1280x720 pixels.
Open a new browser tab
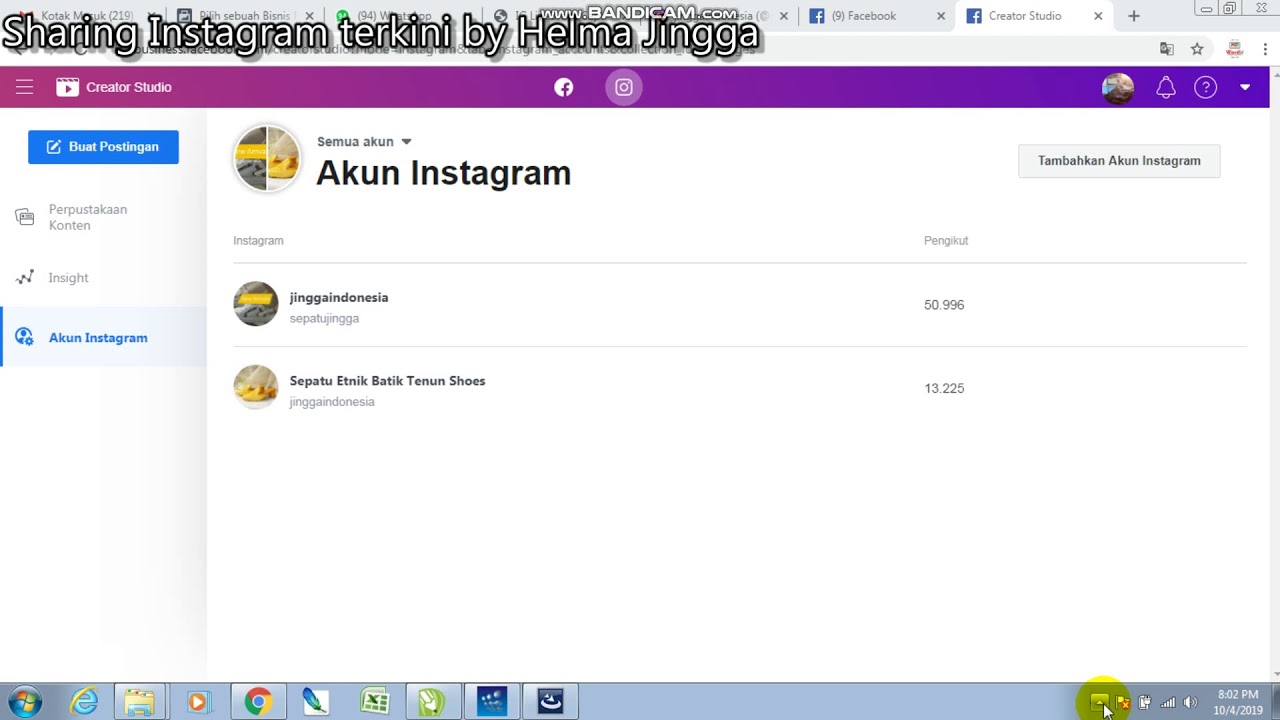(x=1133, y=16)
